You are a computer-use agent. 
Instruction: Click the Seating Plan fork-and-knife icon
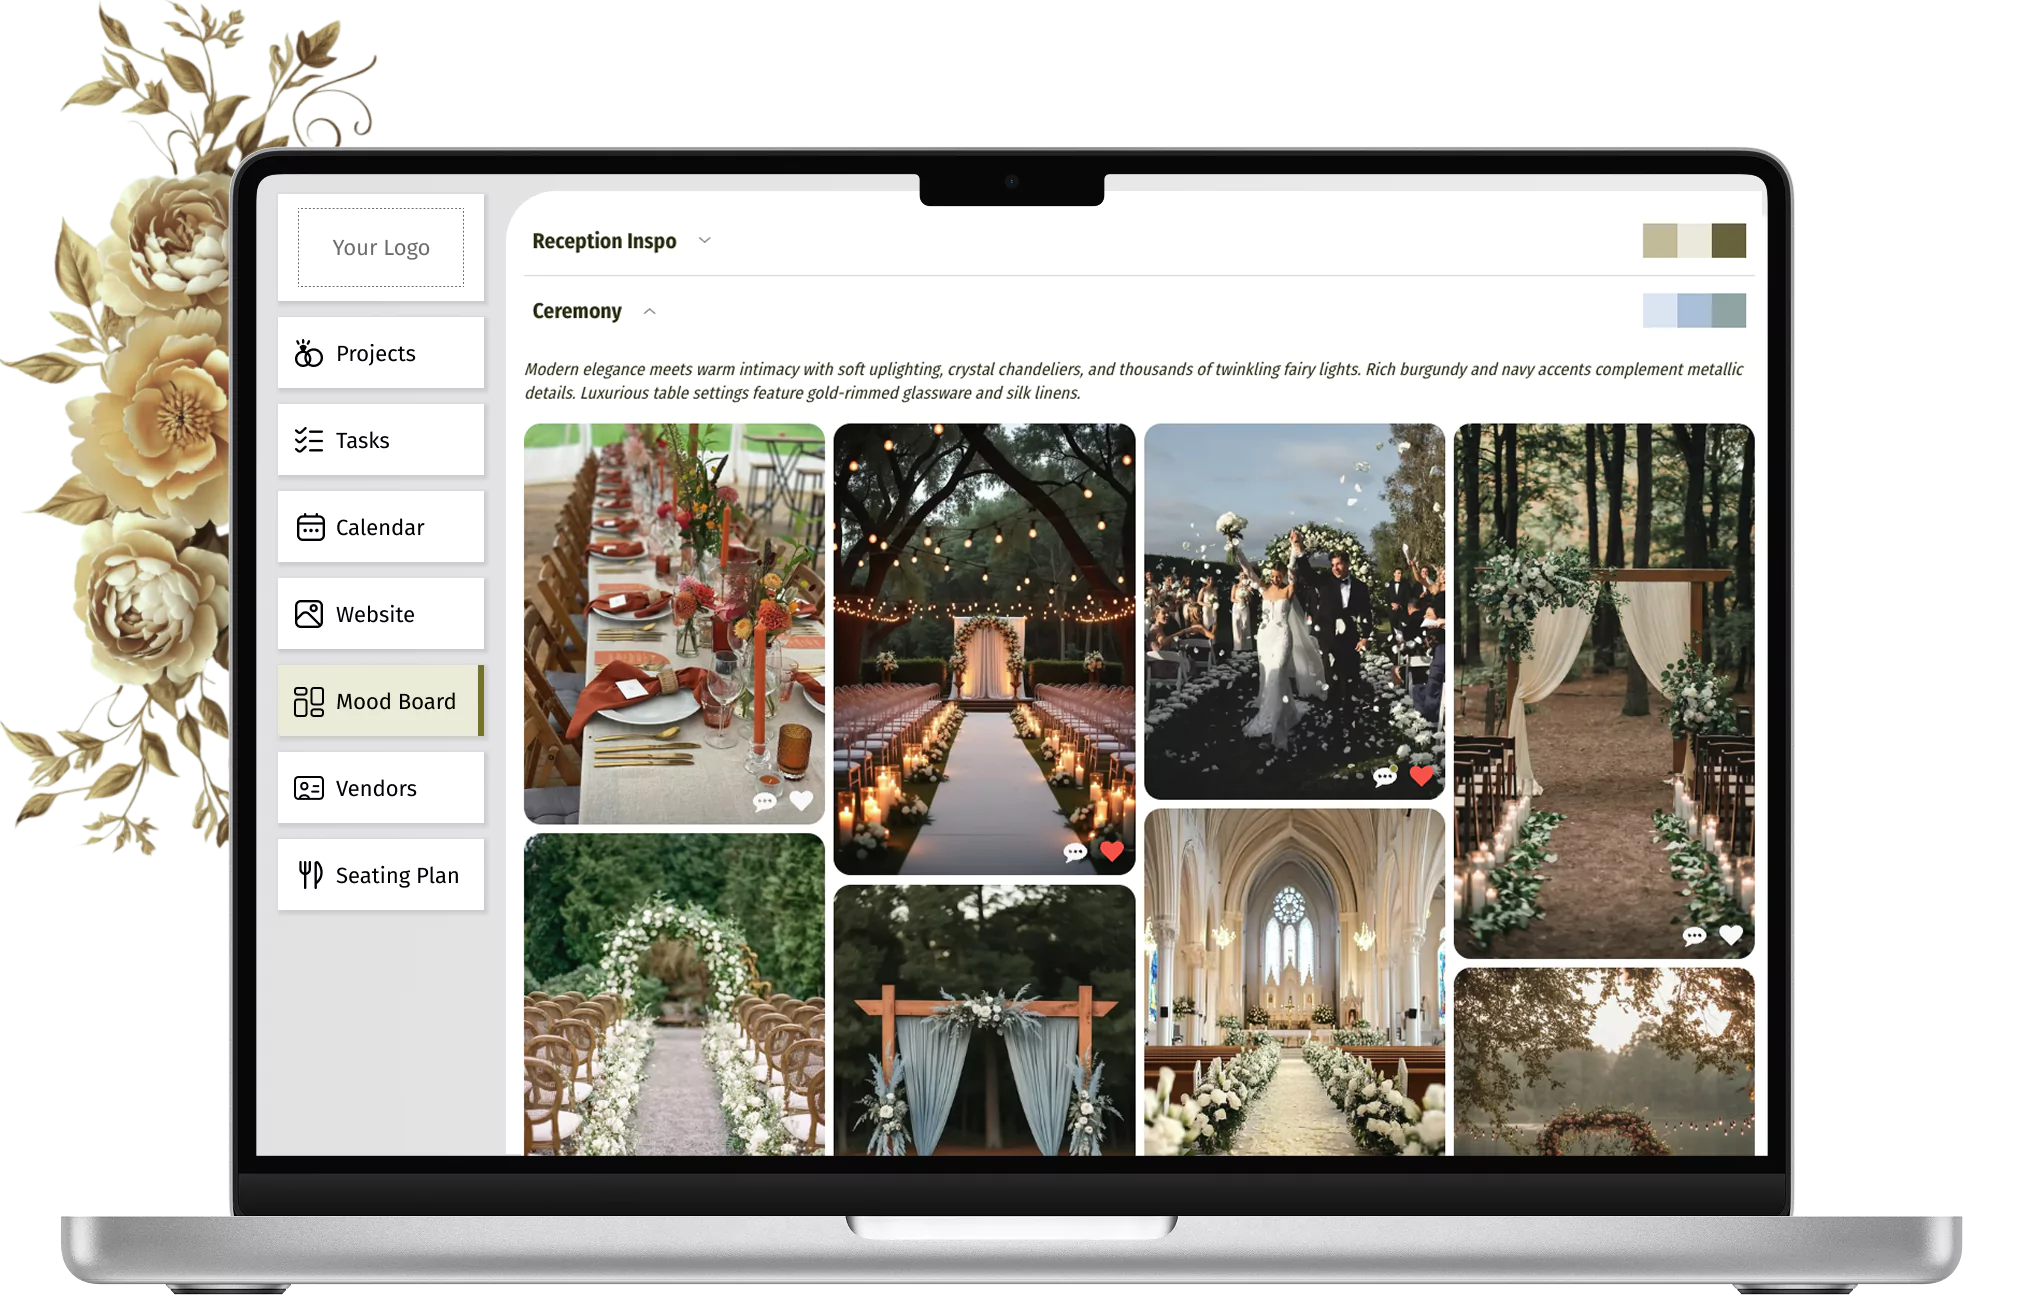(x=310, y=875)
